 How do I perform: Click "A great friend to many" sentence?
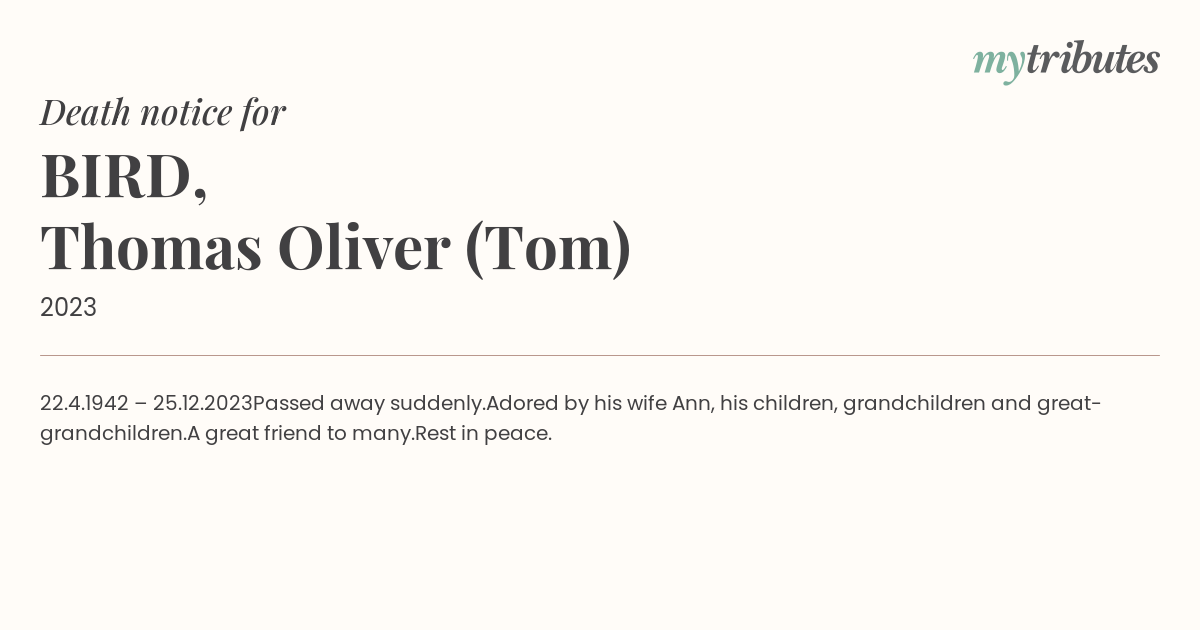[x=300, y=434]
